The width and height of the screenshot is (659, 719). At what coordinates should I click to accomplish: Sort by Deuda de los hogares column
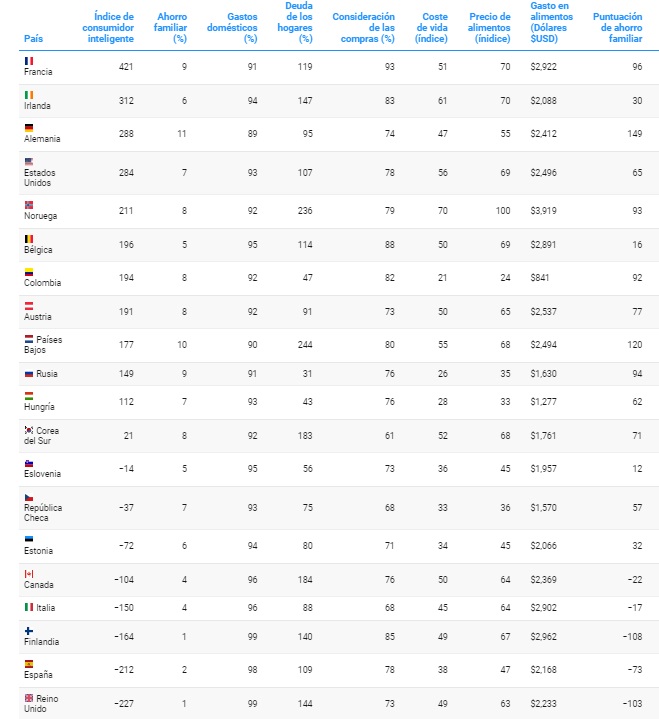(295, 22)
